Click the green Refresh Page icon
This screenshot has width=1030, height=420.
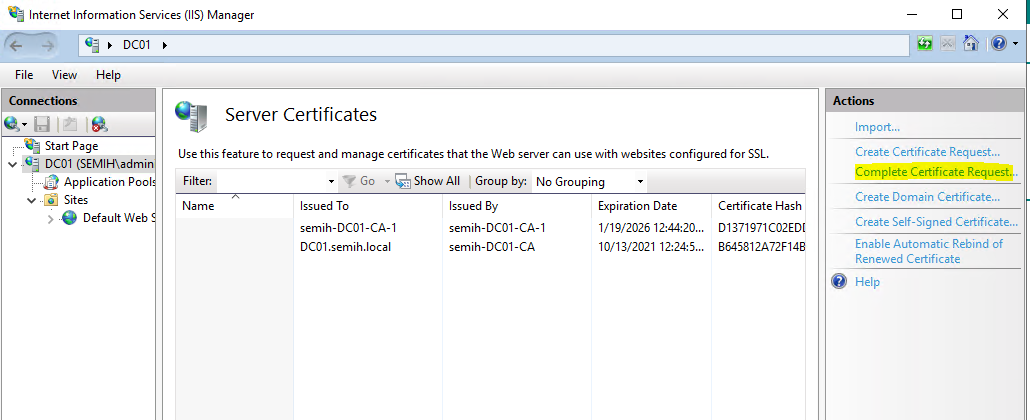pyautogui.click(x=925, y=44)
